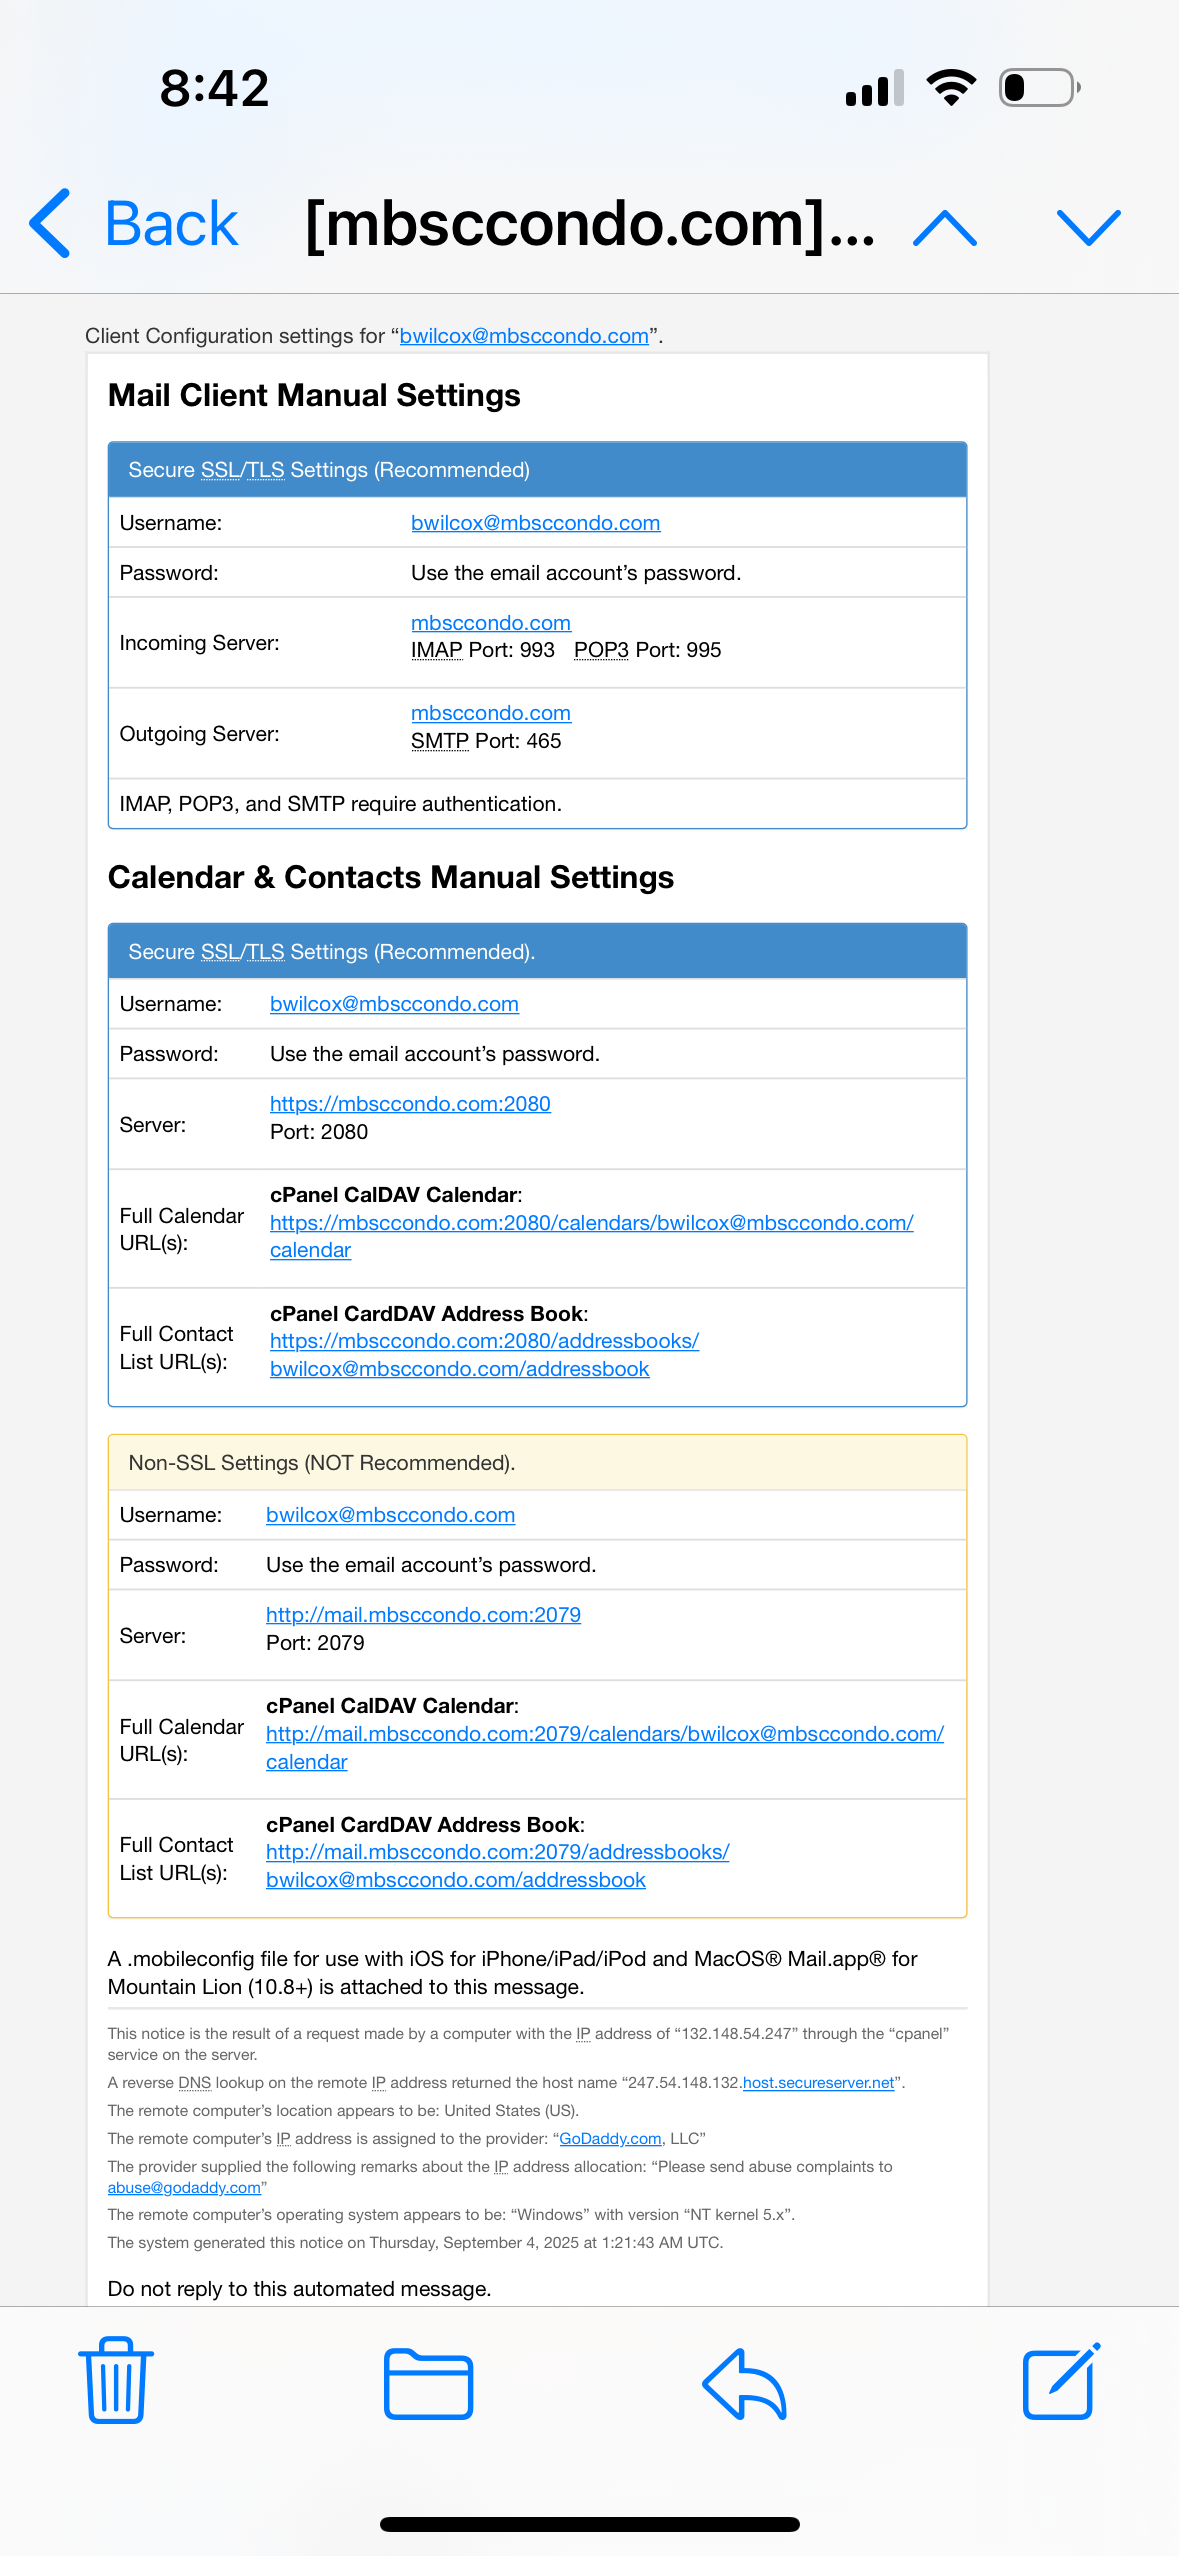Tap the host.secureserver.net link

818,2082
